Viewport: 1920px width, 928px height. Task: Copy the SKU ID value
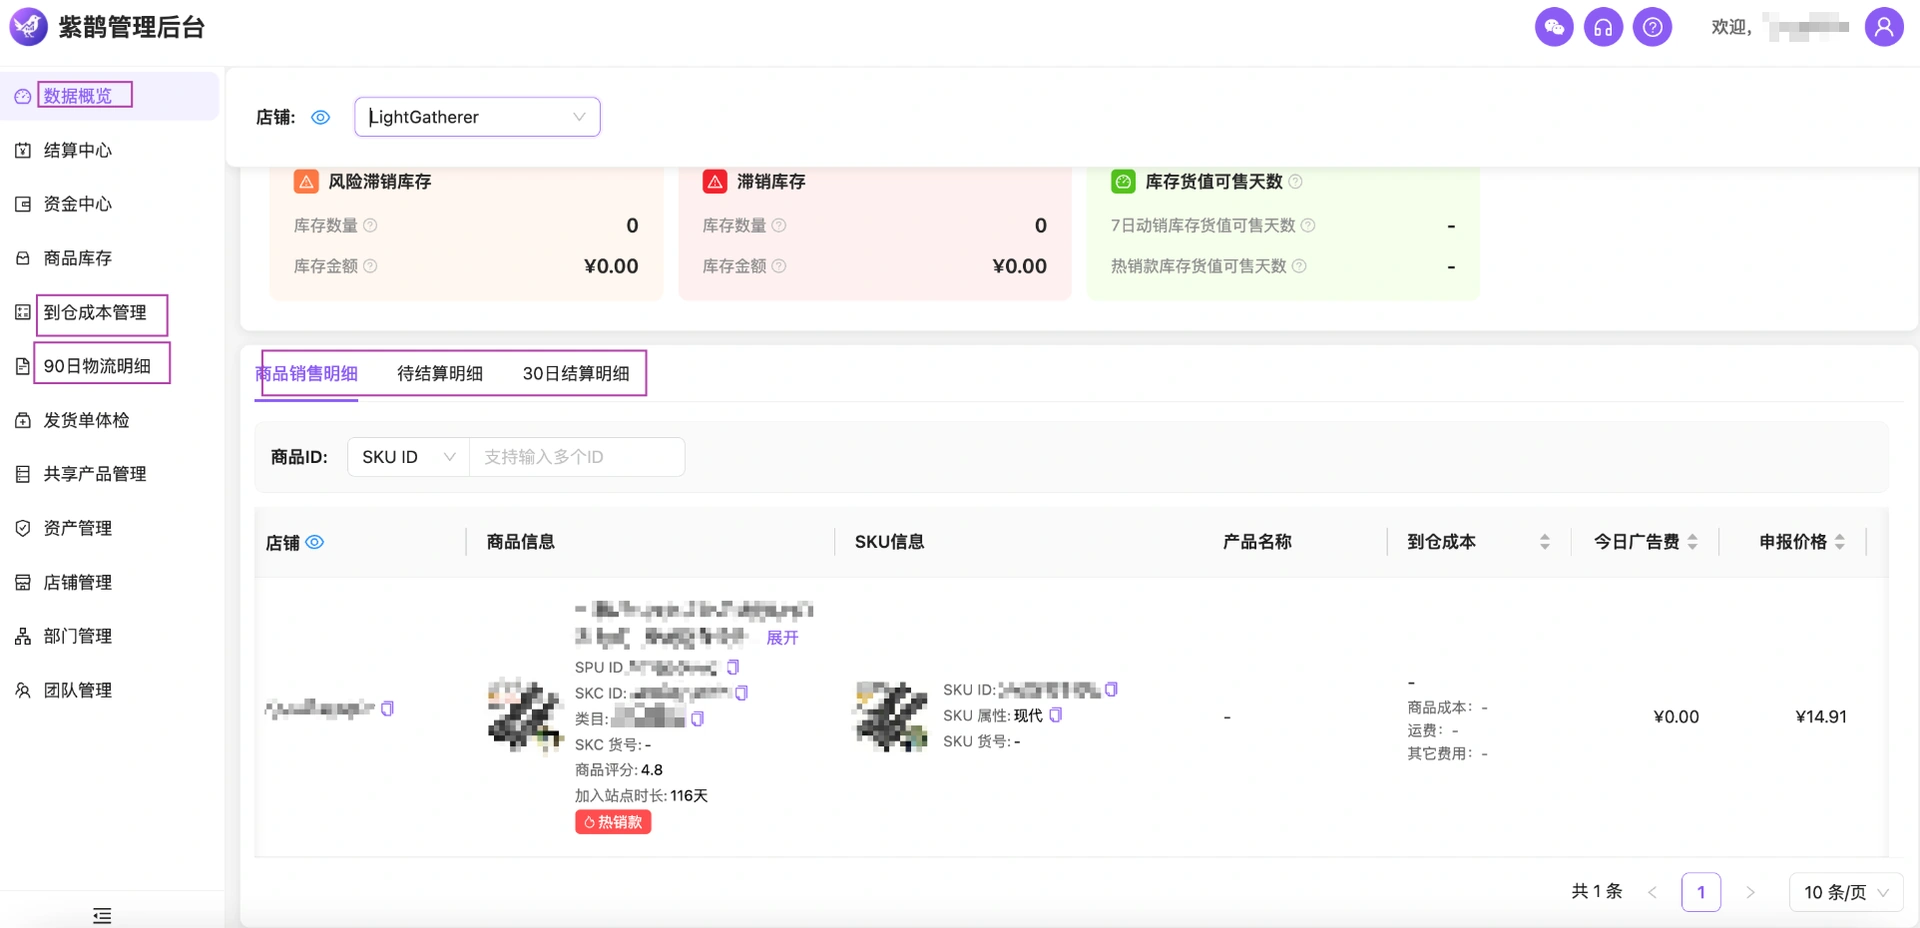pyautogui.click(x=1112, y=689)
